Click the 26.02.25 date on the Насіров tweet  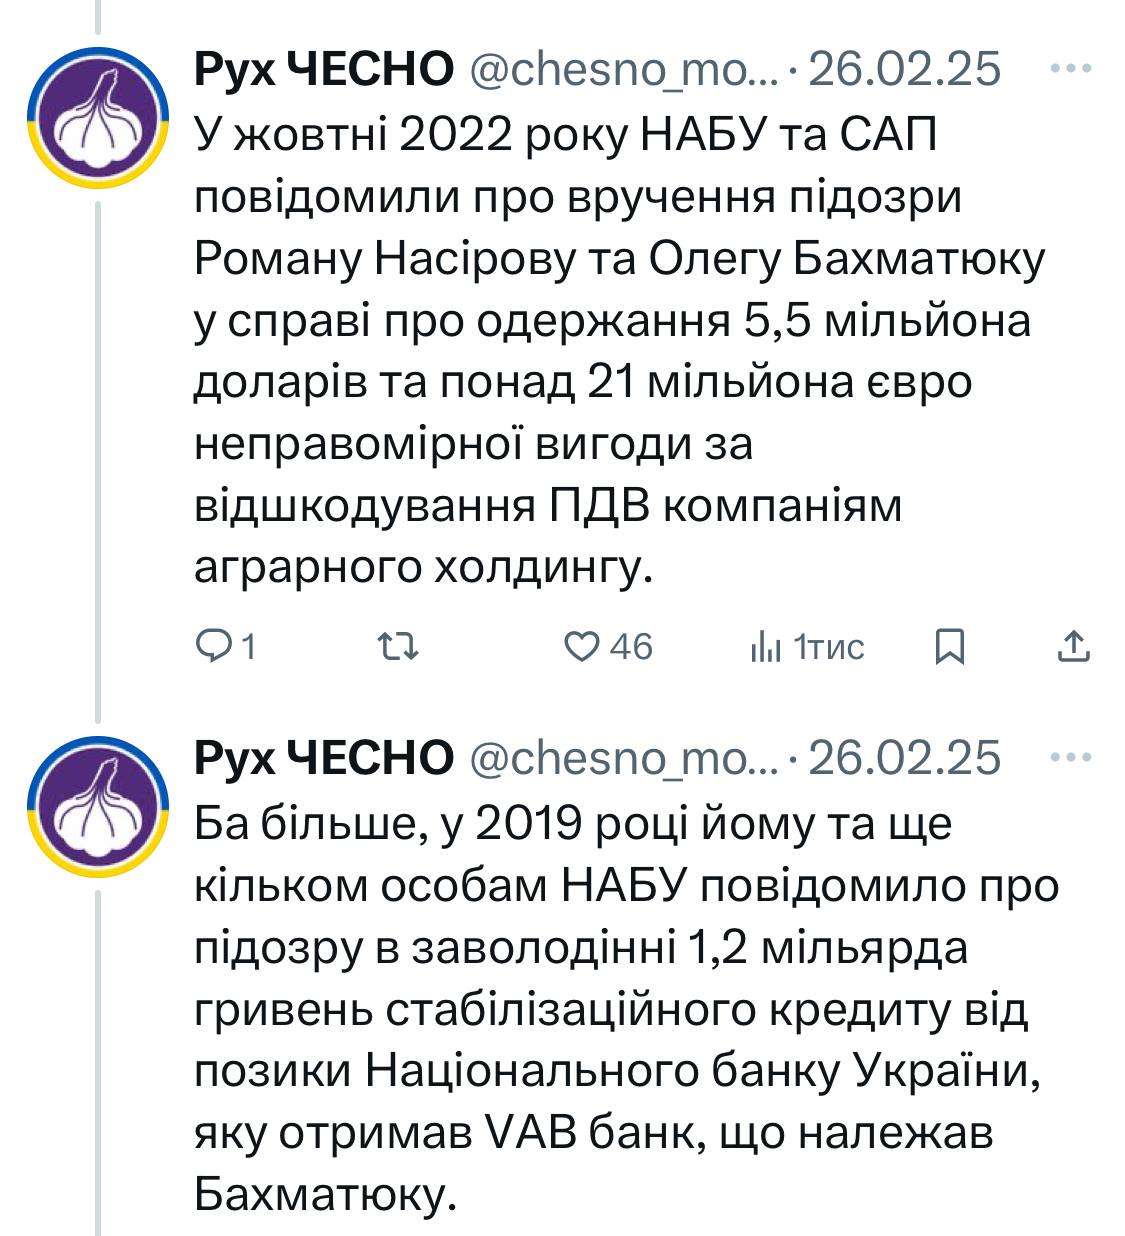(x=904, y=69)
